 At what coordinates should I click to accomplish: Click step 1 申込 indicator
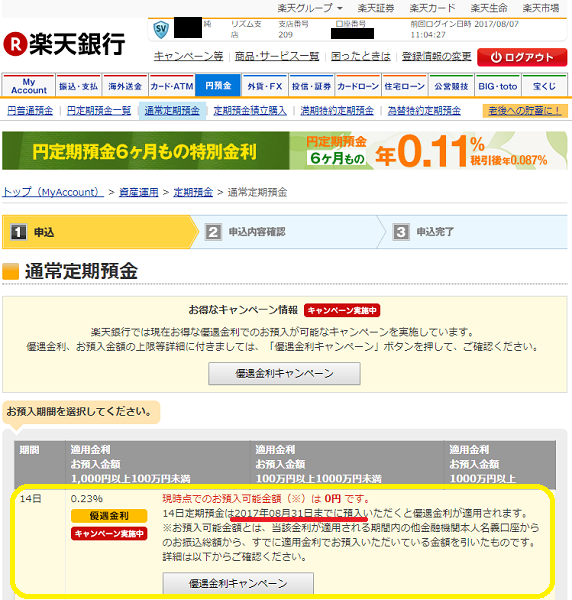pyautogui.click(x=99, y=232)
